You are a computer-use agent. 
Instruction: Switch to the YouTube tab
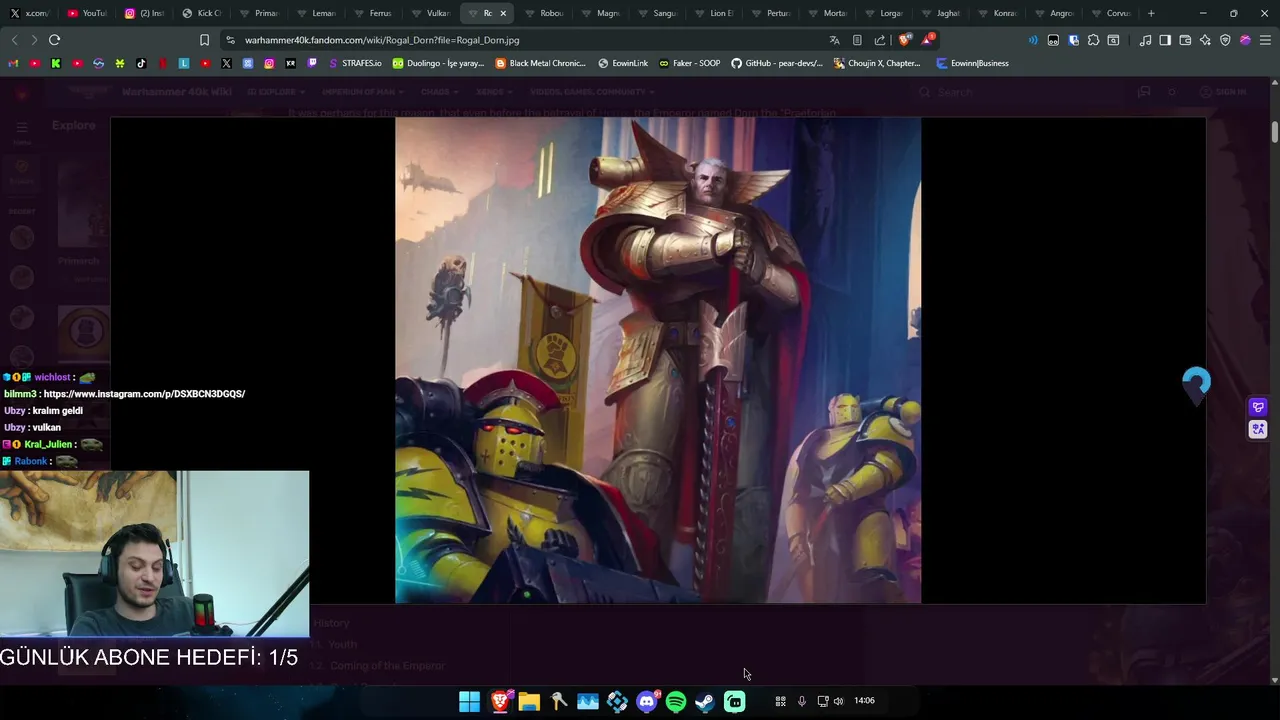point(87,13)
